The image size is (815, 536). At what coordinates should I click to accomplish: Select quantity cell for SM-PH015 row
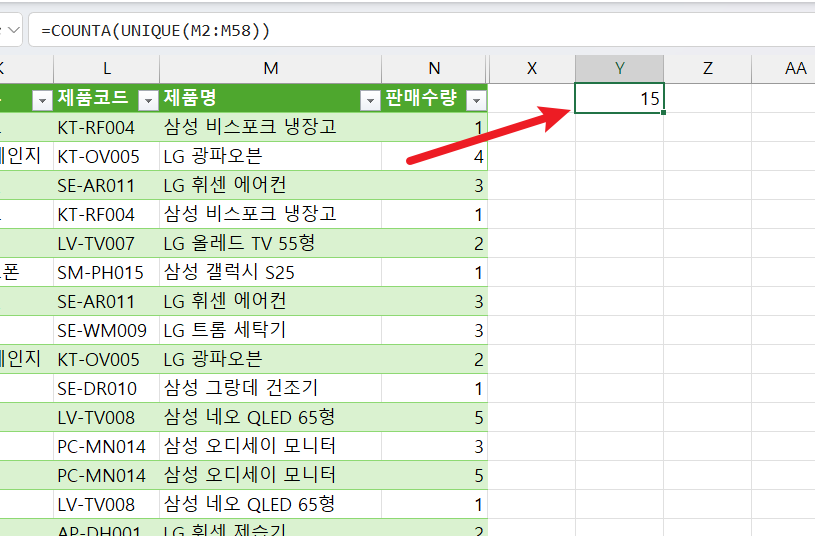435,272
